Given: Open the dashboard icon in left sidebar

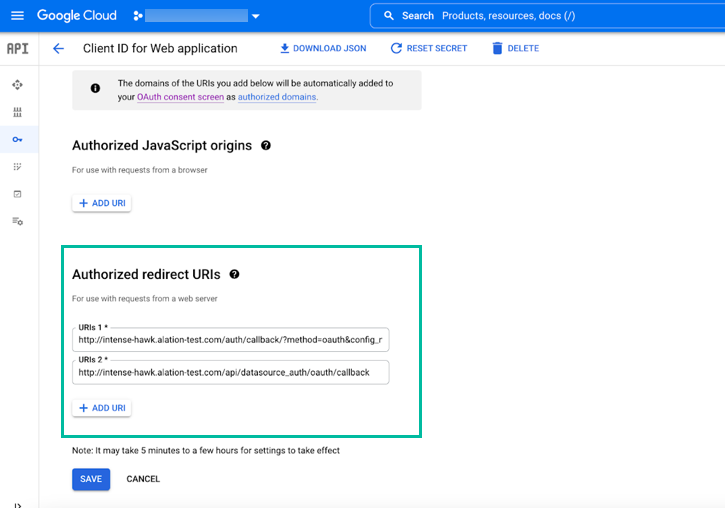Looking at the screenshot, I should [18, 85].
